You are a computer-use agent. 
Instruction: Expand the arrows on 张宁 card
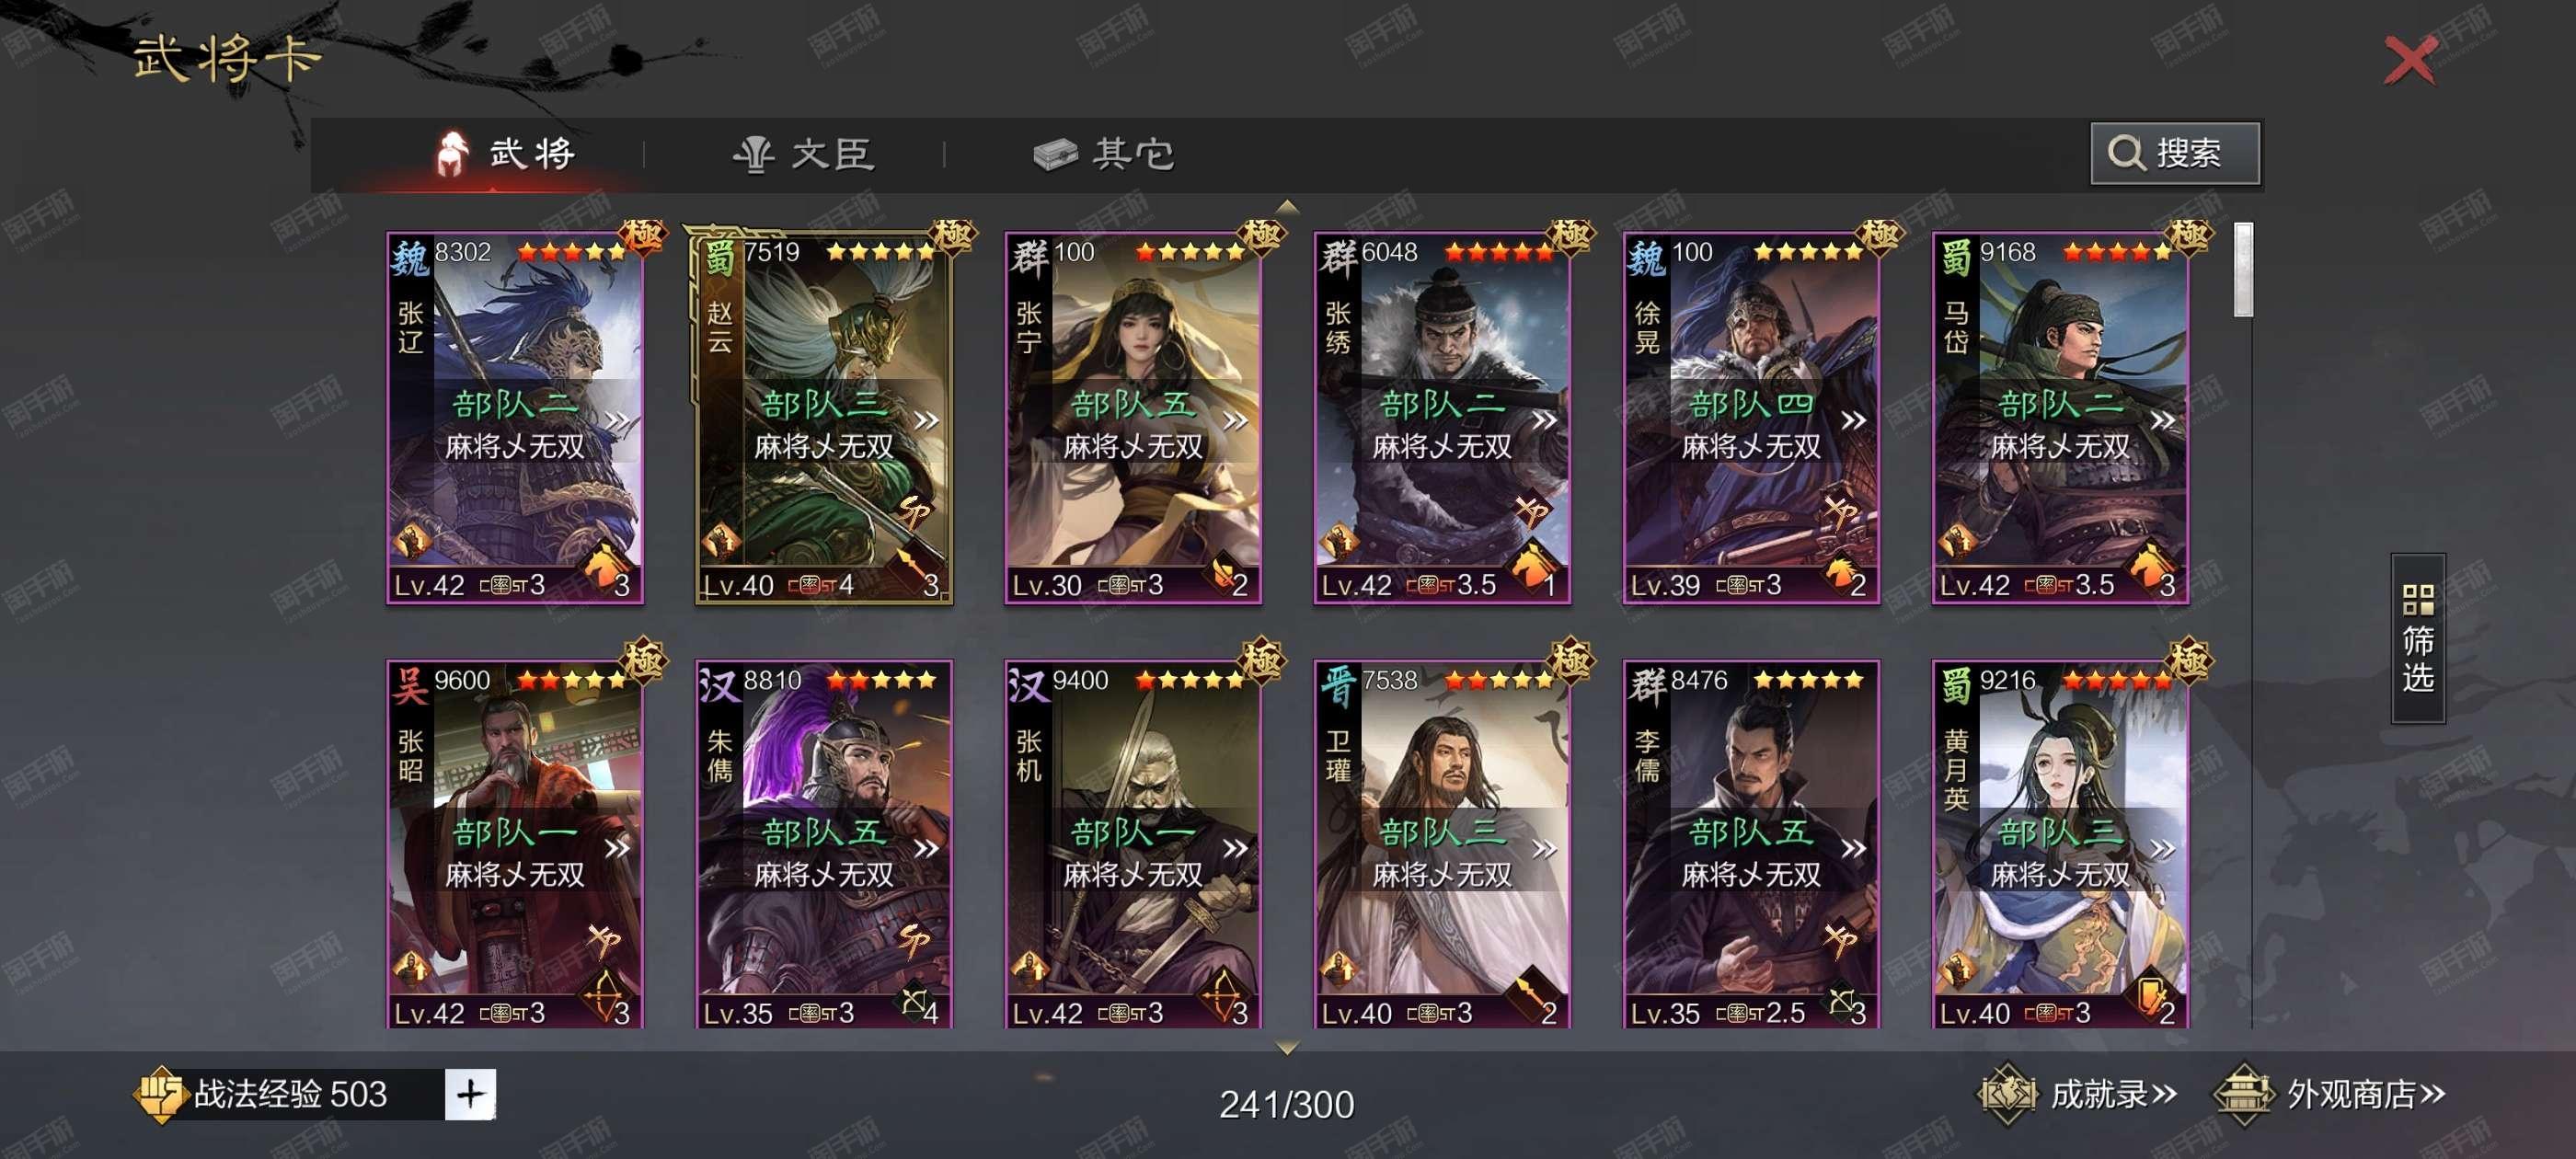[1236, 420]
